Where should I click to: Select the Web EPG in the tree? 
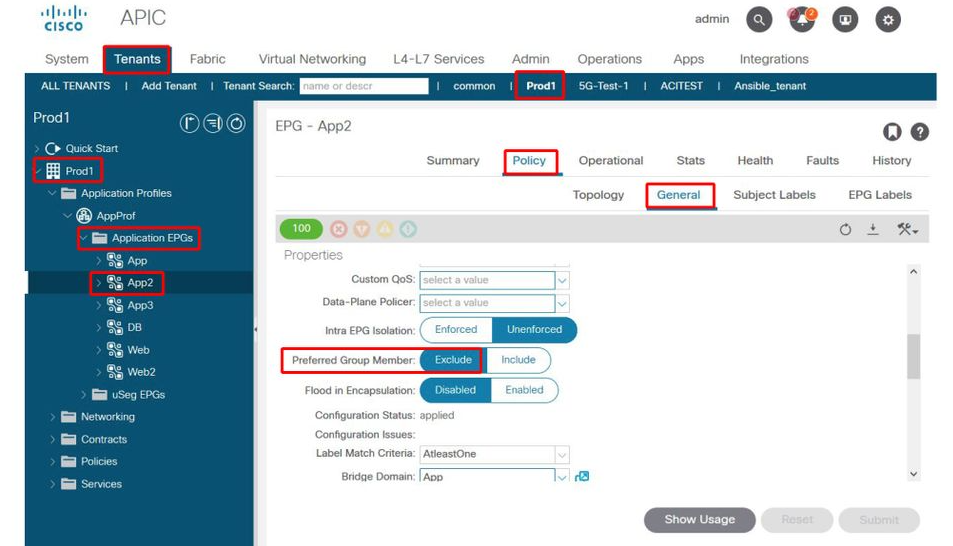coord(139,350)
